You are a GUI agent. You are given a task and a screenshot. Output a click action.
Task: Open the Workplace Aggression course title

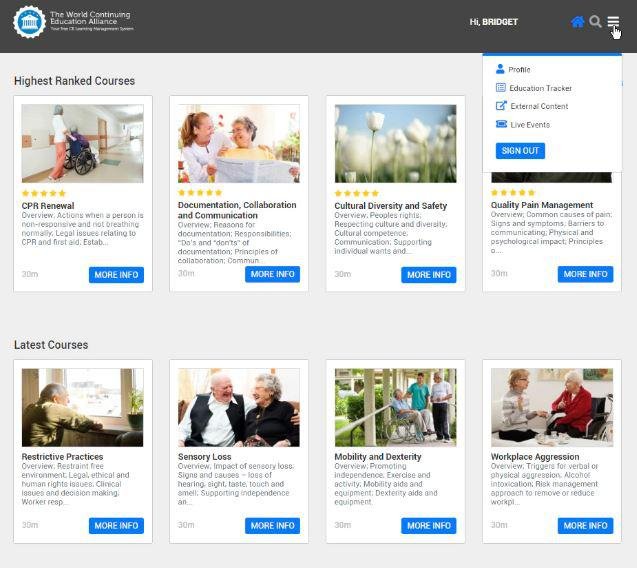[535, 457]
